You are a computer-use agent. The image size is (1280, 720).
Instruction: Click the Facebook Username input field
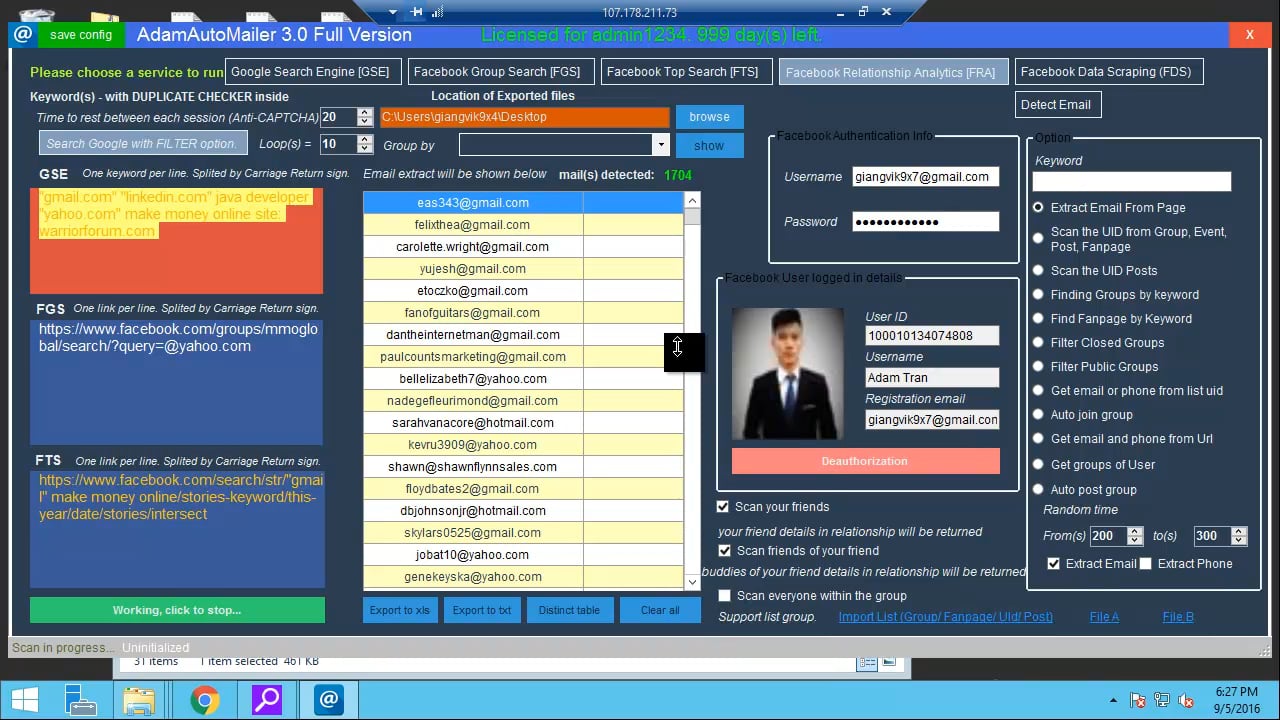click(x=925, y=177)
